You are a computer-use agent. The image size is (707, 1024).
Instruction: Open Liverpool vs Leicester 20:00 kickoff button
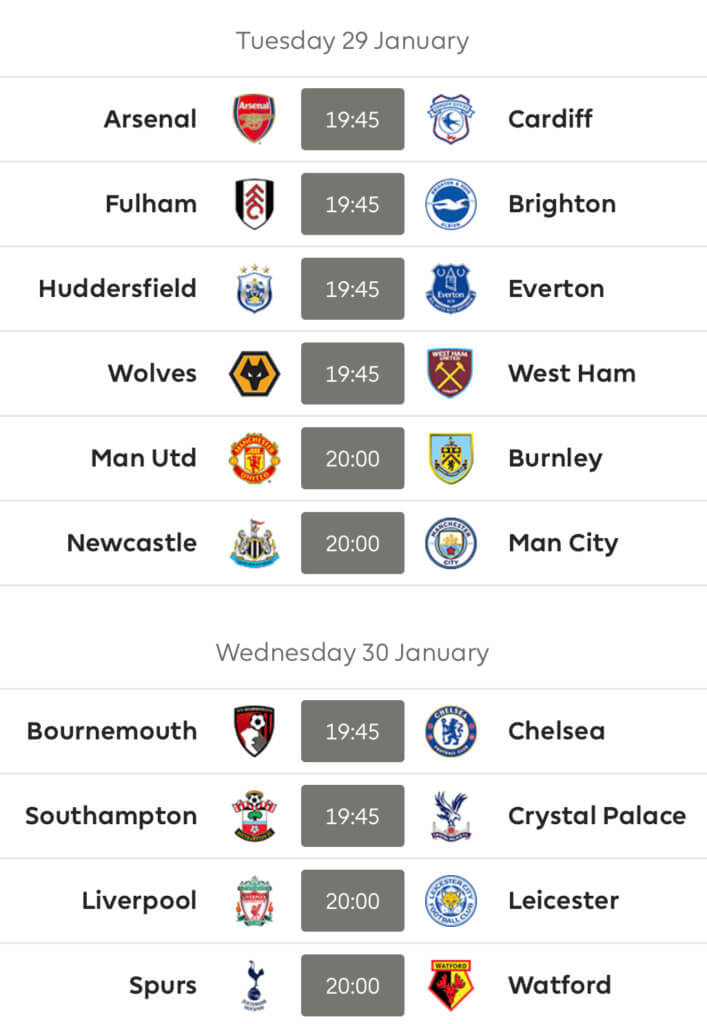[353, 901]
